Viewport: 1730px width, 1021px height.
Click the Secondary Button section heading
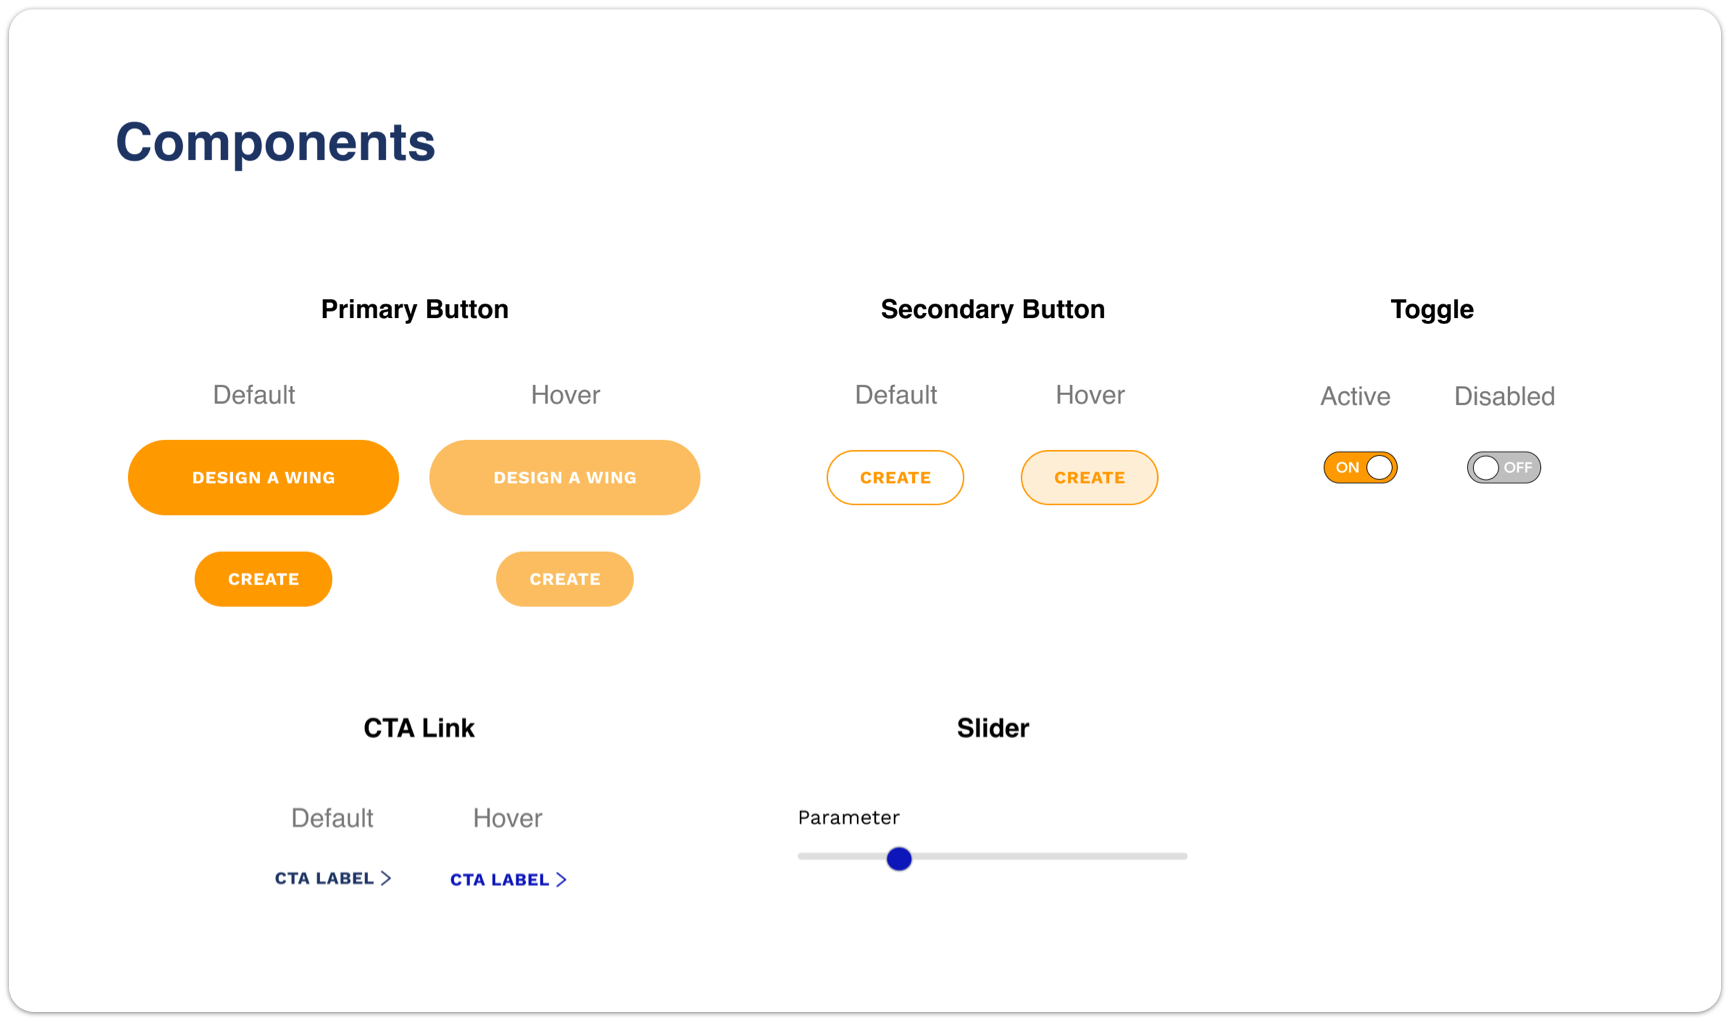[992, 309]
